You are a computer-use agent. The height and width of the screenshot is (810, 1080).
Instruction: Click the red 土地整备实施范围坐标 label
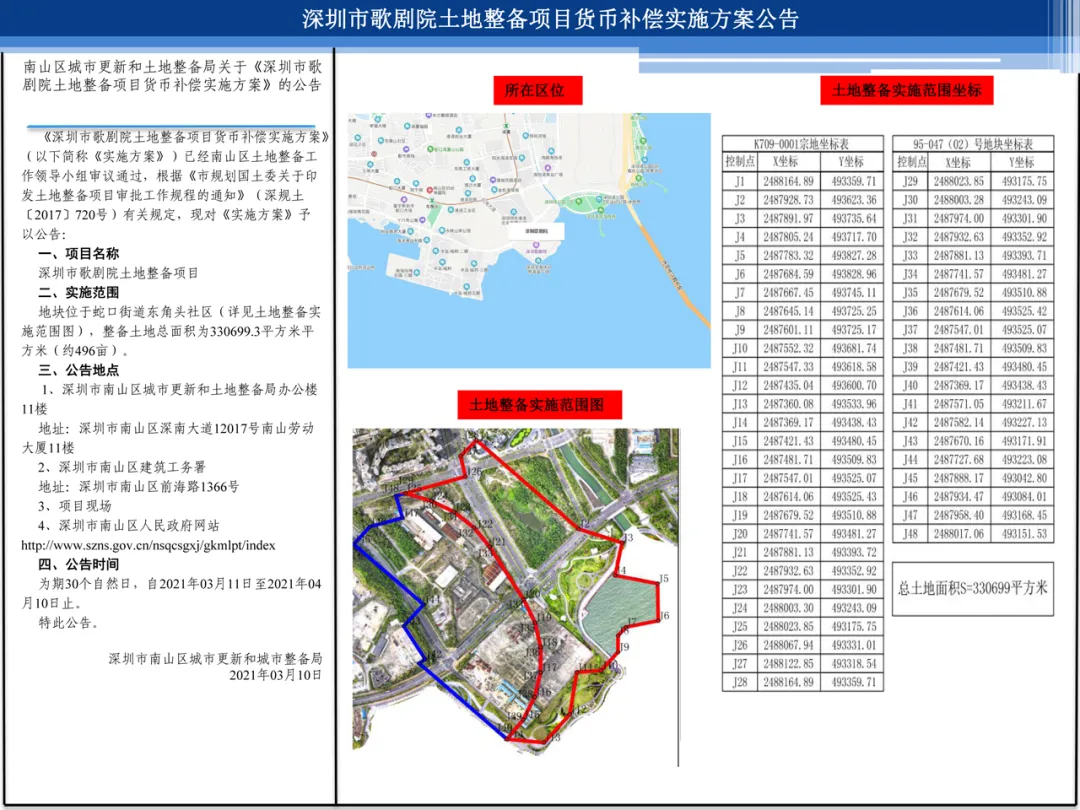pos(907,90)
